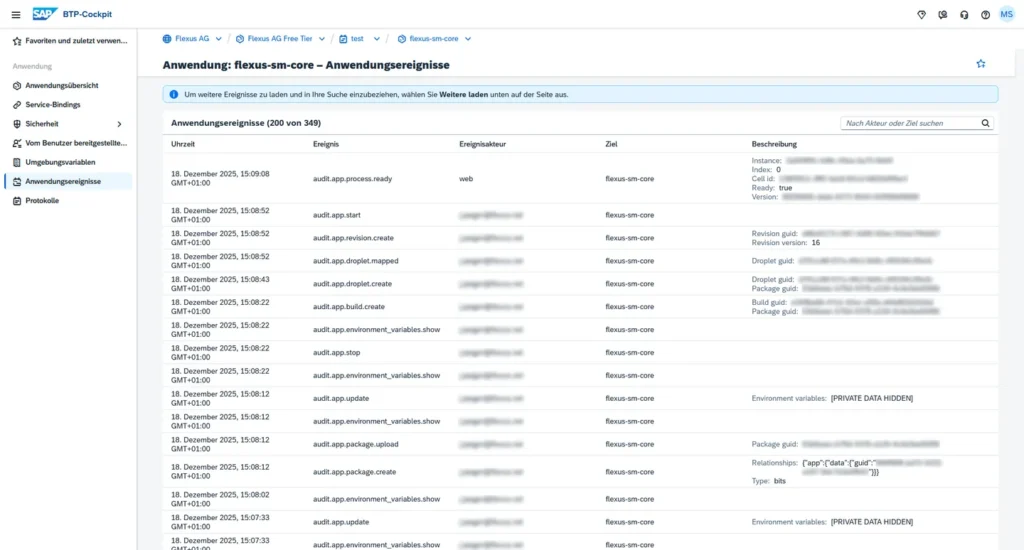Click the Ziel column header
The height and width of the screenshot is (550, 1024).
click(611, 144)
